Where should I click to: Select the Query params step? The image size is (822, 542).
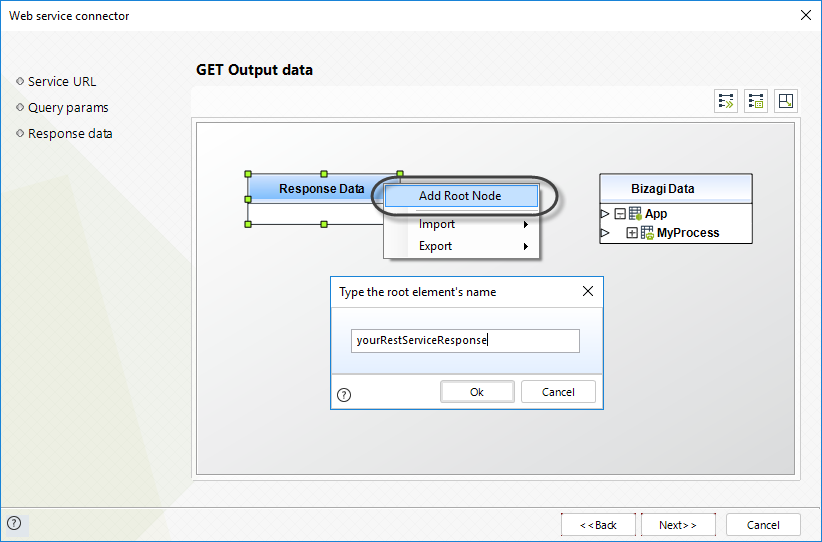point(68,107)
